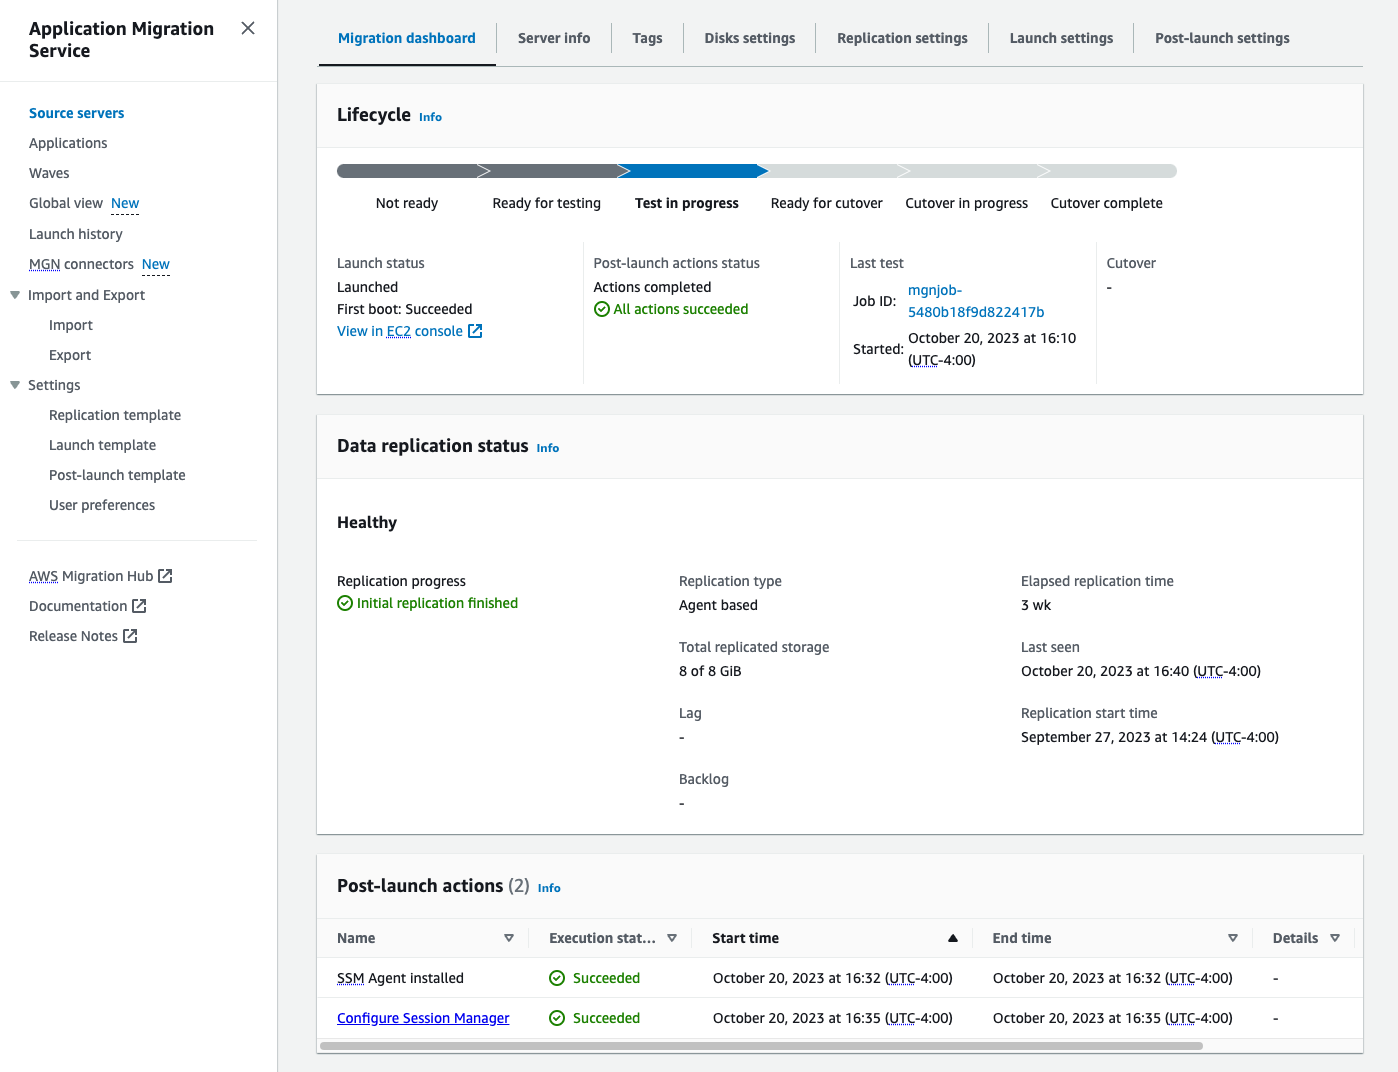Click the external link icon beside EC2 console

coord(475,331)
